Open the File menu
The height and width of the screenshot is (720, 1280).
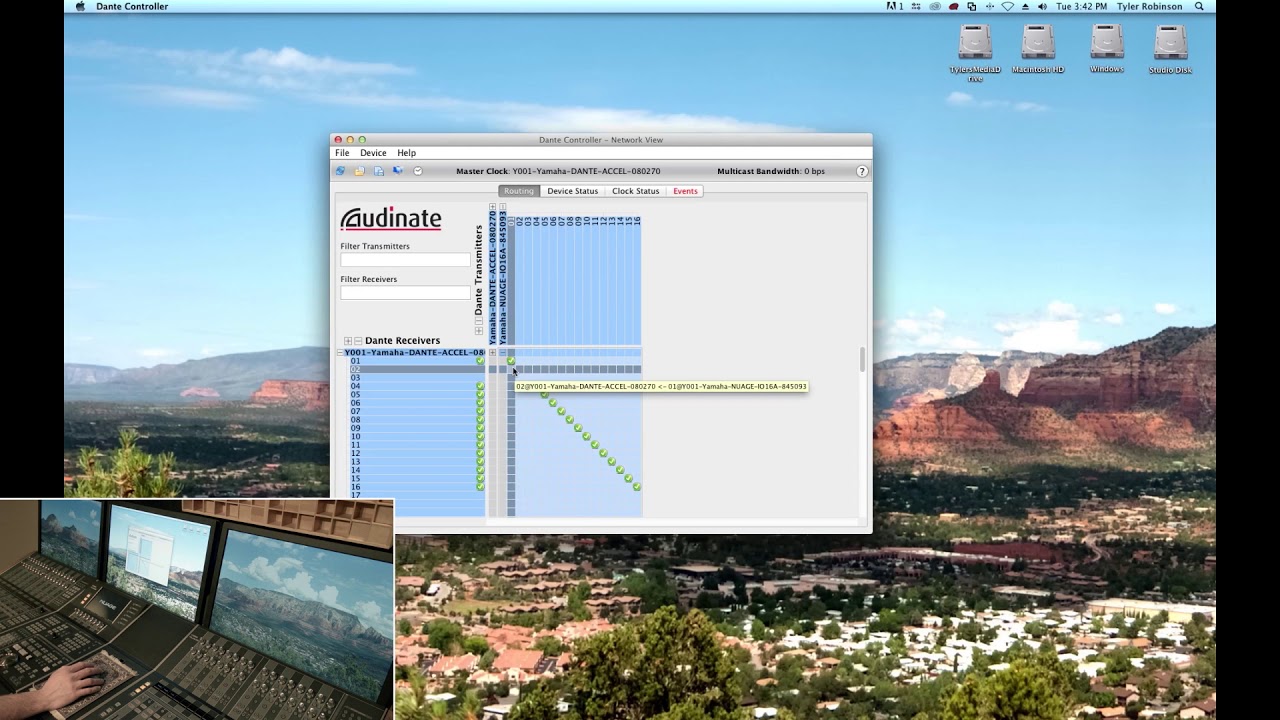[x=342, y=153]
